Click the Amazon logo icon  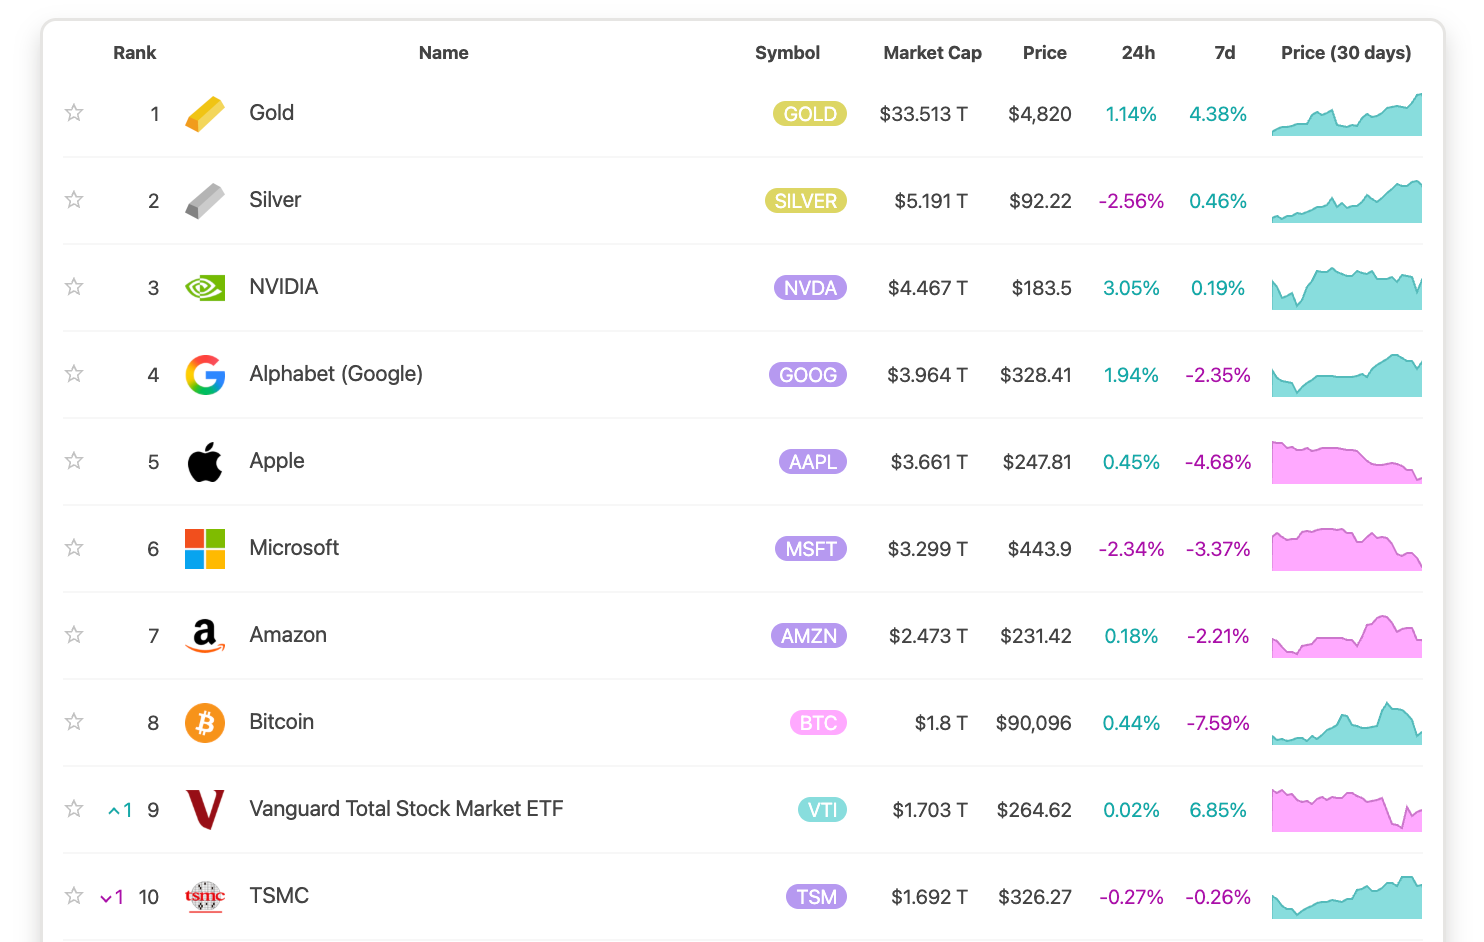pyautogui.click(x=205, y=636)
